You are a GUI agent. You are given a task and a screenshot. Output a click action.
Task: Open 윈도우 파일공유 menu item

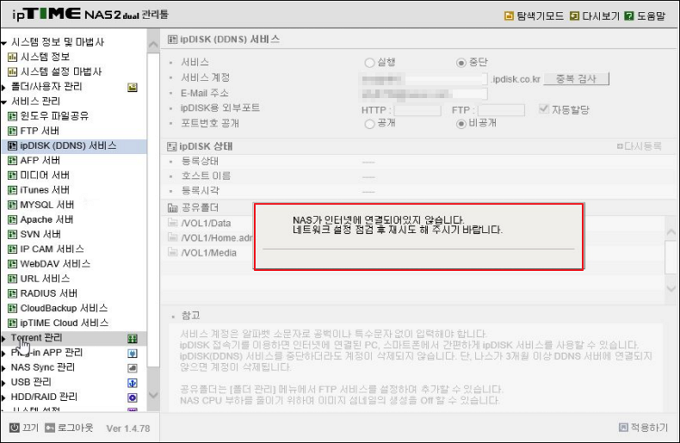[54, 116]
